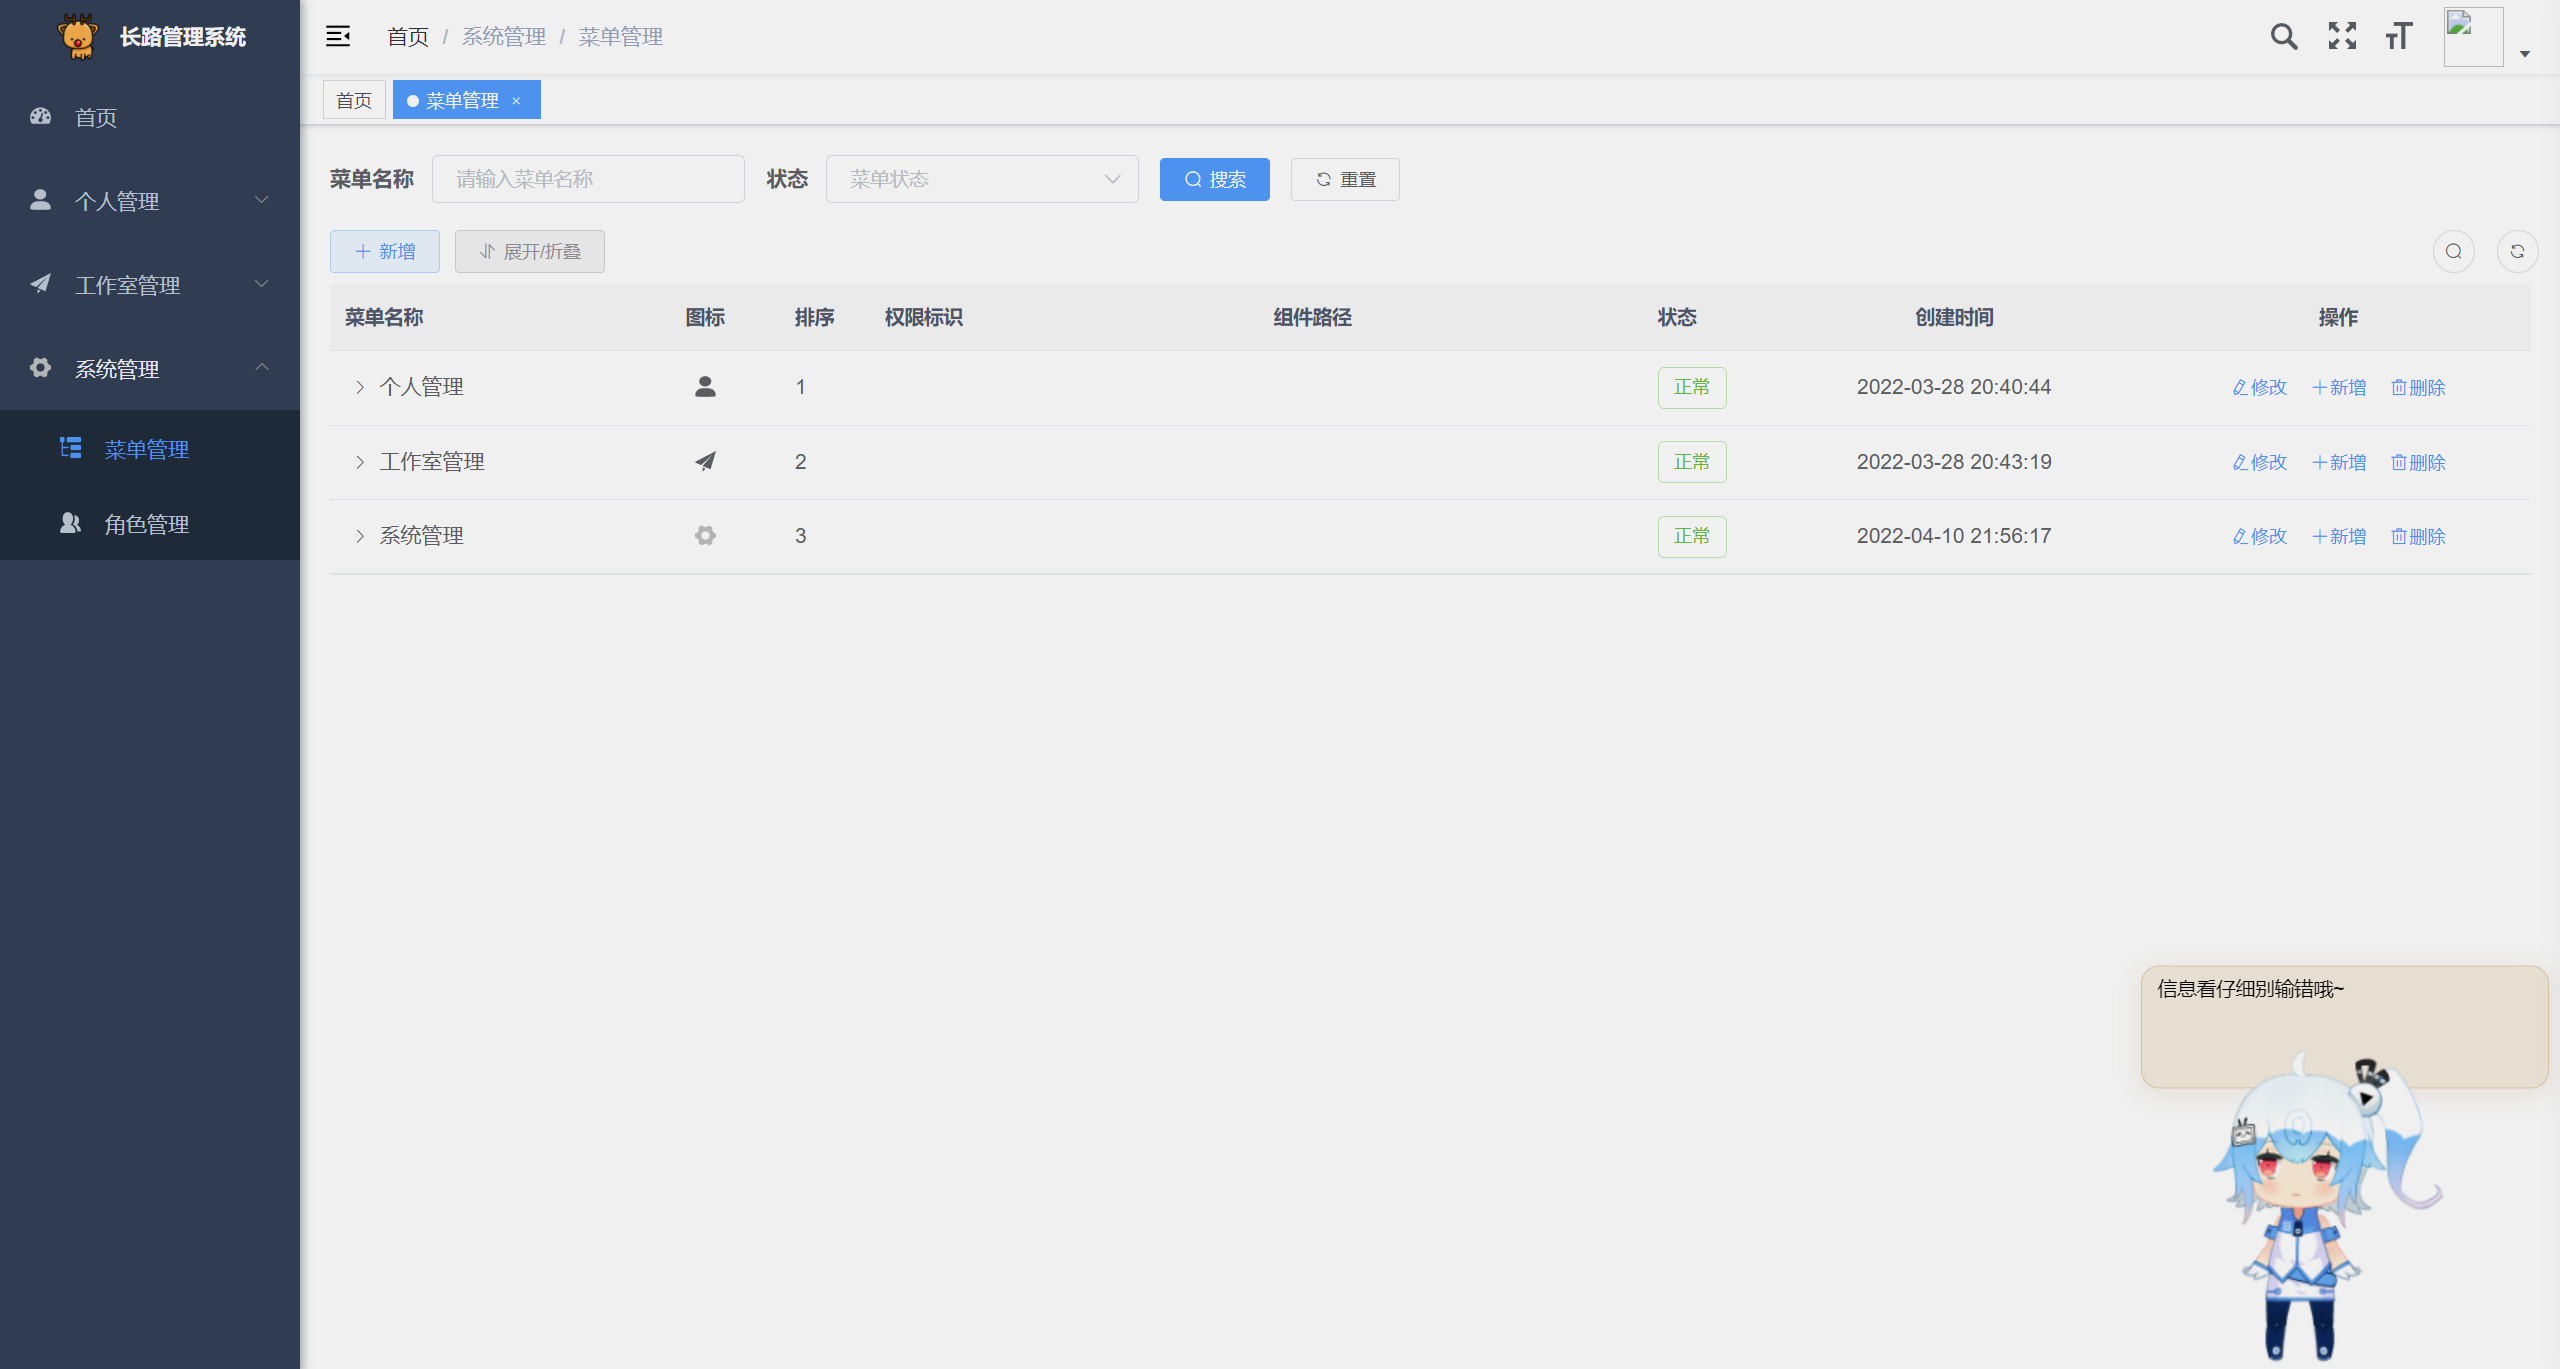Open 角色管理 in sidebar menu

point(147,524)
